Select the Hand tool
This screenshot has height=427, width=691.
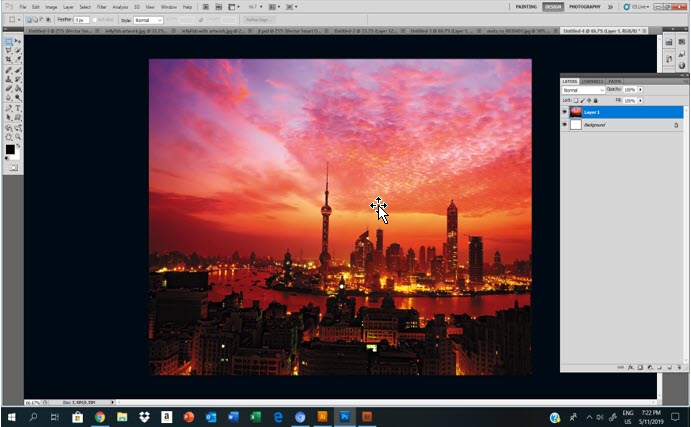pos(8,137)
